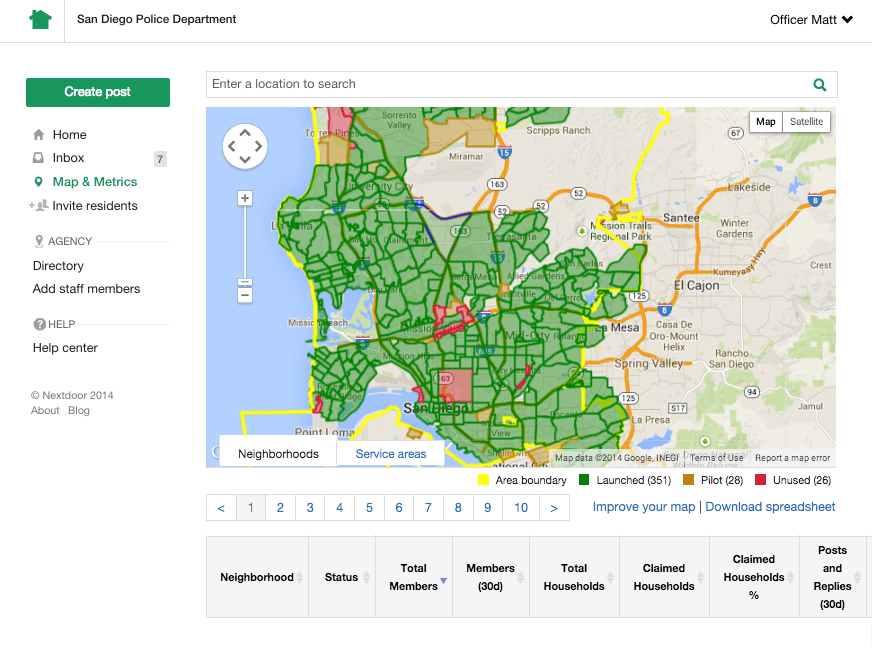Click the Download spreadsheet link

click(770, 507)
